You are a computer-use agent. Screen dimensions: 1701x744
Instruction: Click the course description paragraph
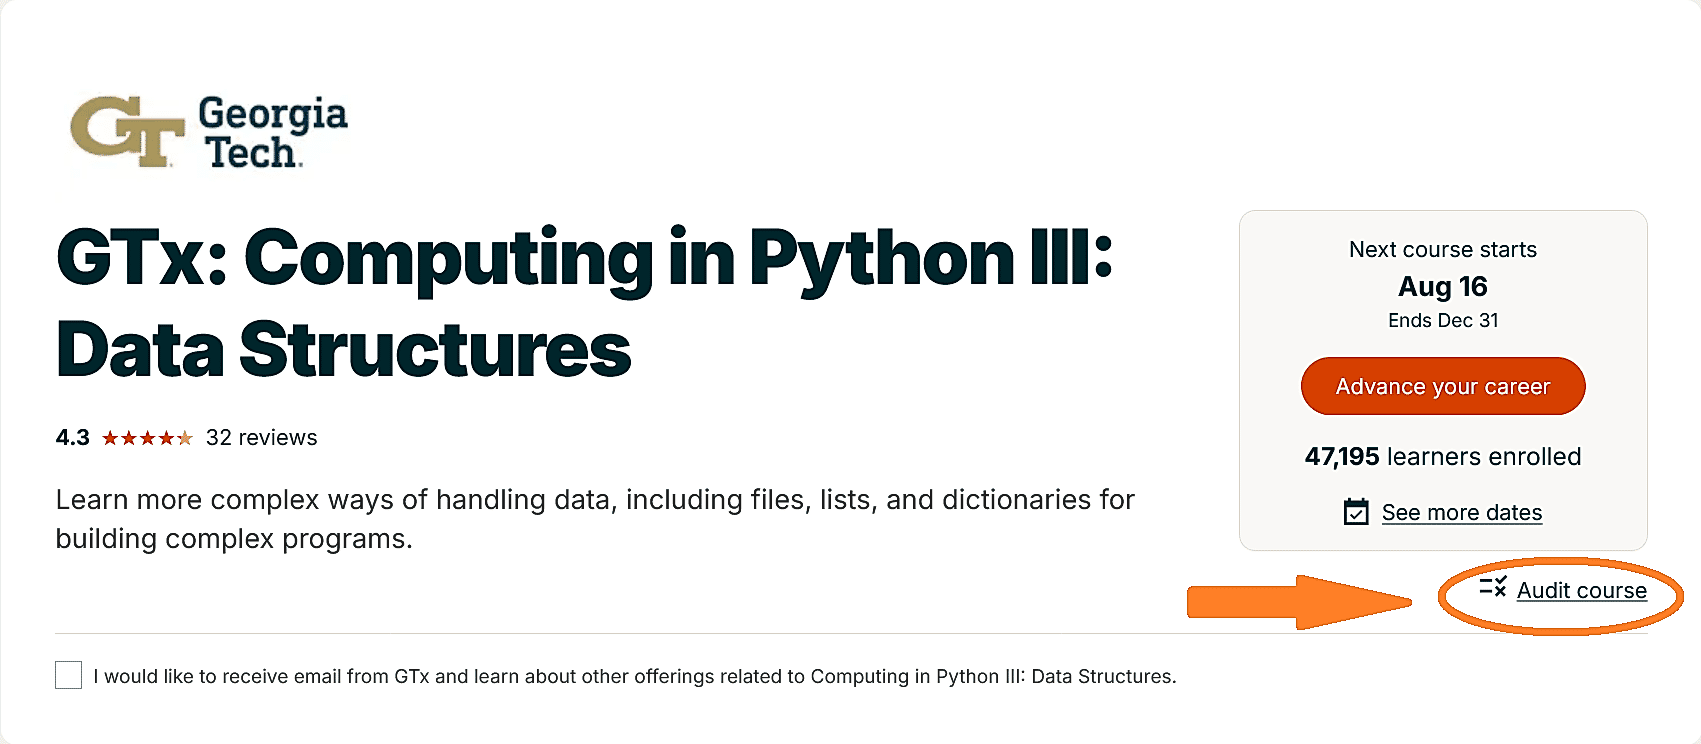[x=595, y=519]
